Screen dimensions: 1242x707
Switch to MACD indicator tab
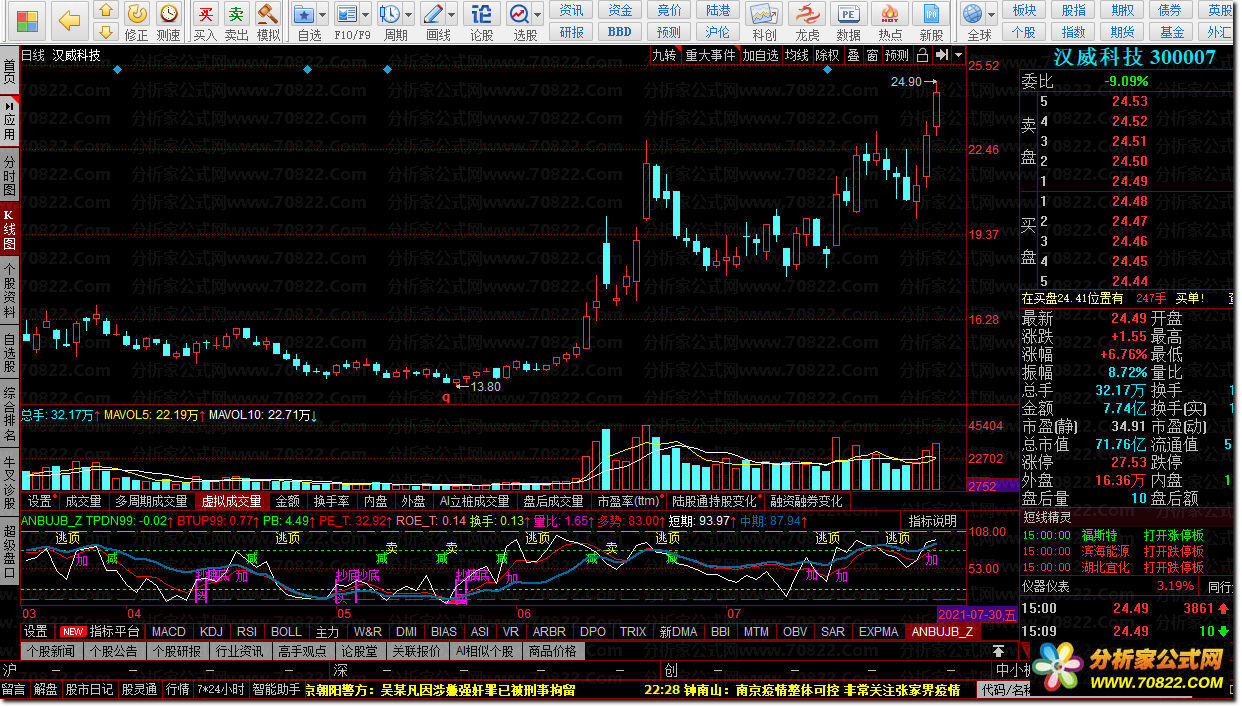(x=169, y=632)
